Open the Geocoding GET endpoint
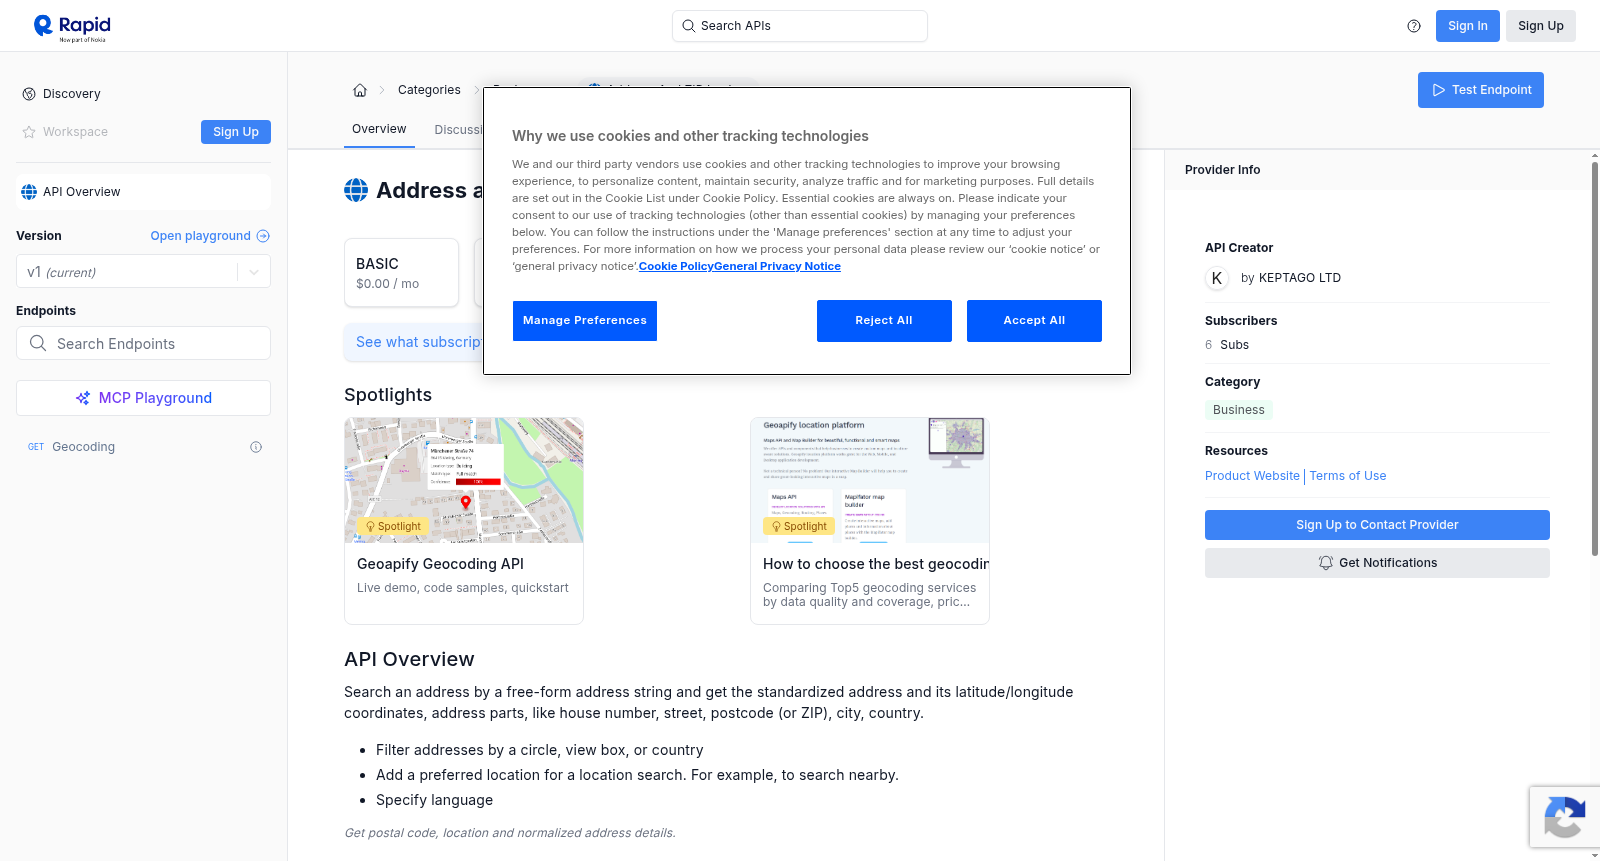 [x=84, y=447]
